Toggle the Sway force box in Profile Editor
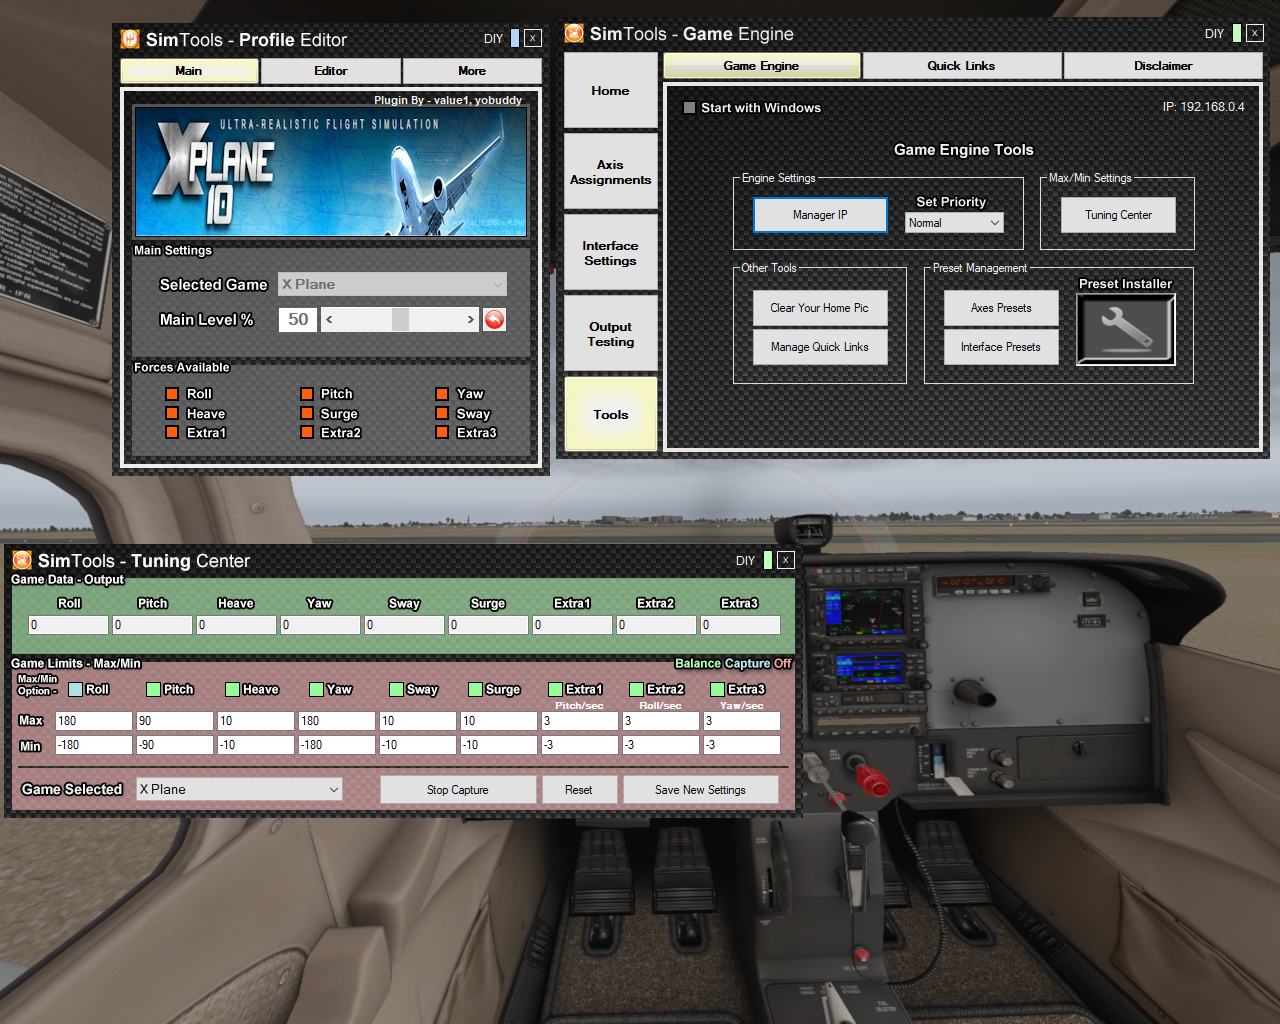The height and width of the screenshot is (1024, 1280). click(442, 413)
